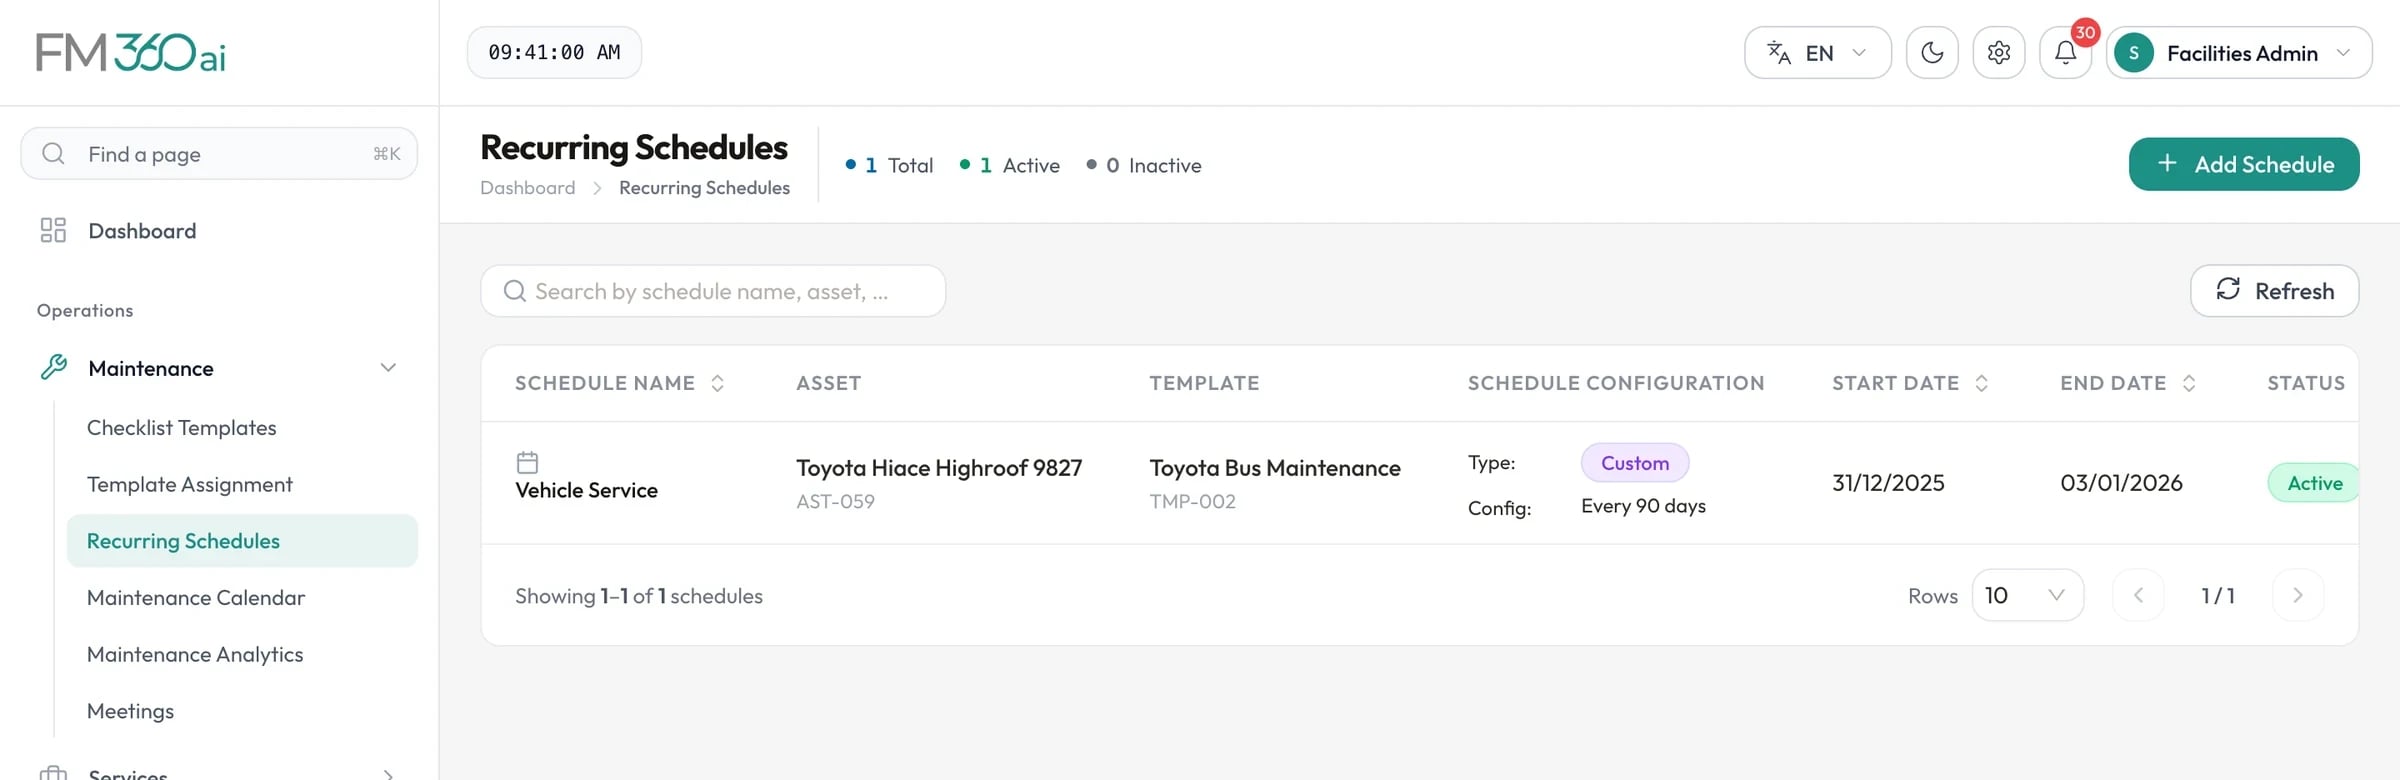Click the 03/01/2026 end date
This screenshot has height=780, width=2400.
[x=2121, y=483]
